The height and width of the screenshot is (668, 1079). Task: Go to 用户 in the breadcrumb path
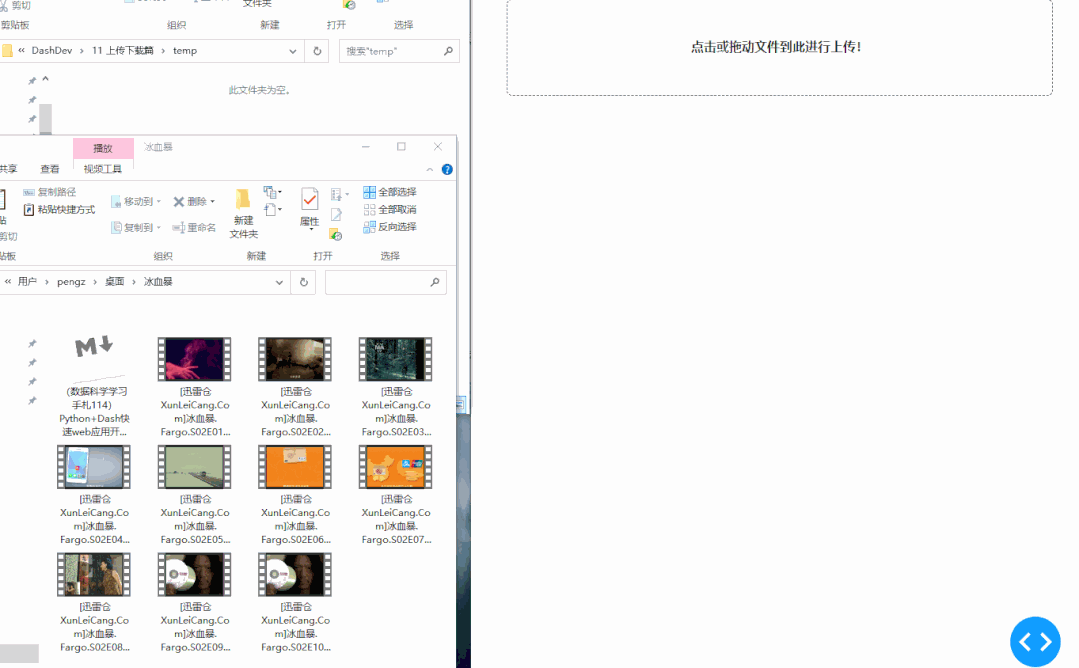(x=28, y=281)
